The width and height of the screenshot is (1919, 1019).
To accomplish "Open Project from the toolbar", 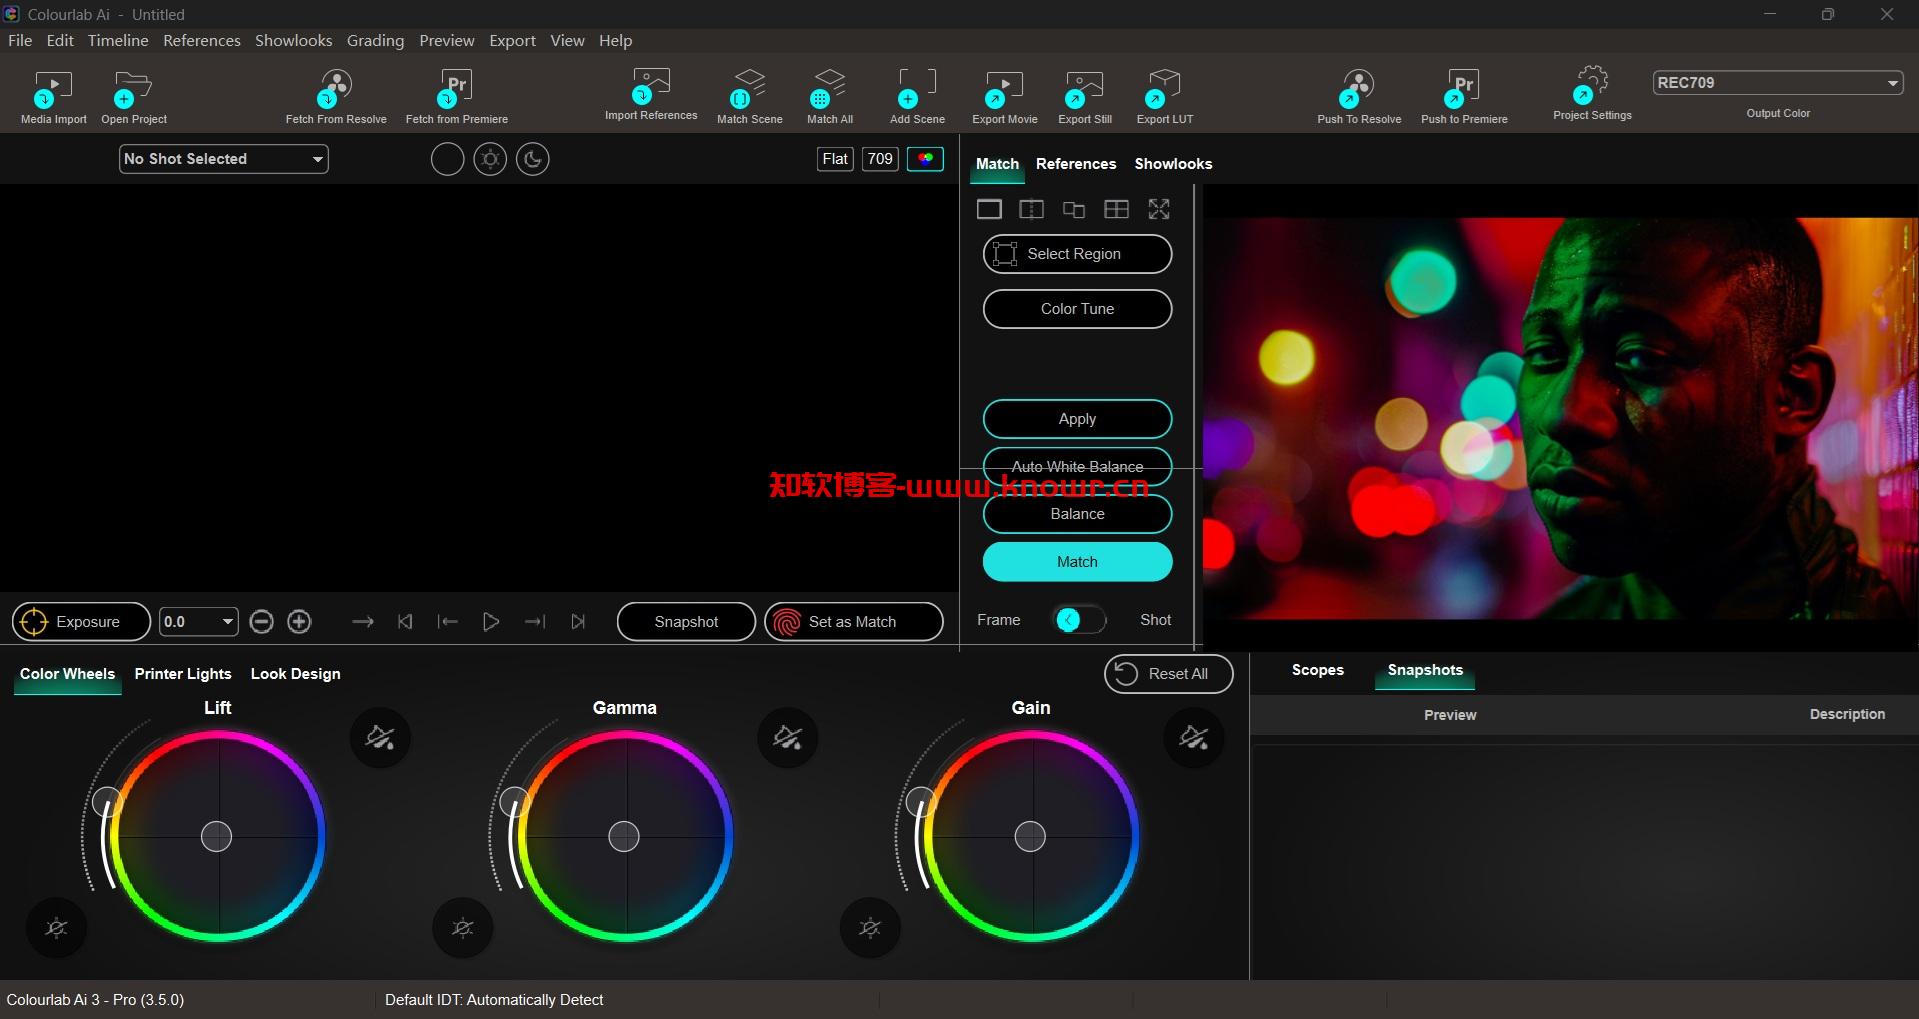I will [x=133, y=90].
